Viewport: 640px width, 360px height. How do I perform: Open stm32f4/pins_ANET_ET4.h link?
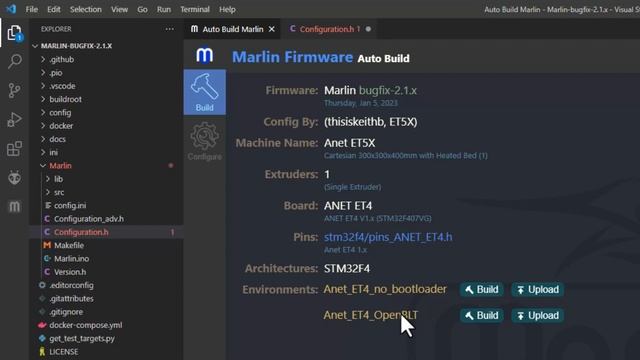(388, 237)
